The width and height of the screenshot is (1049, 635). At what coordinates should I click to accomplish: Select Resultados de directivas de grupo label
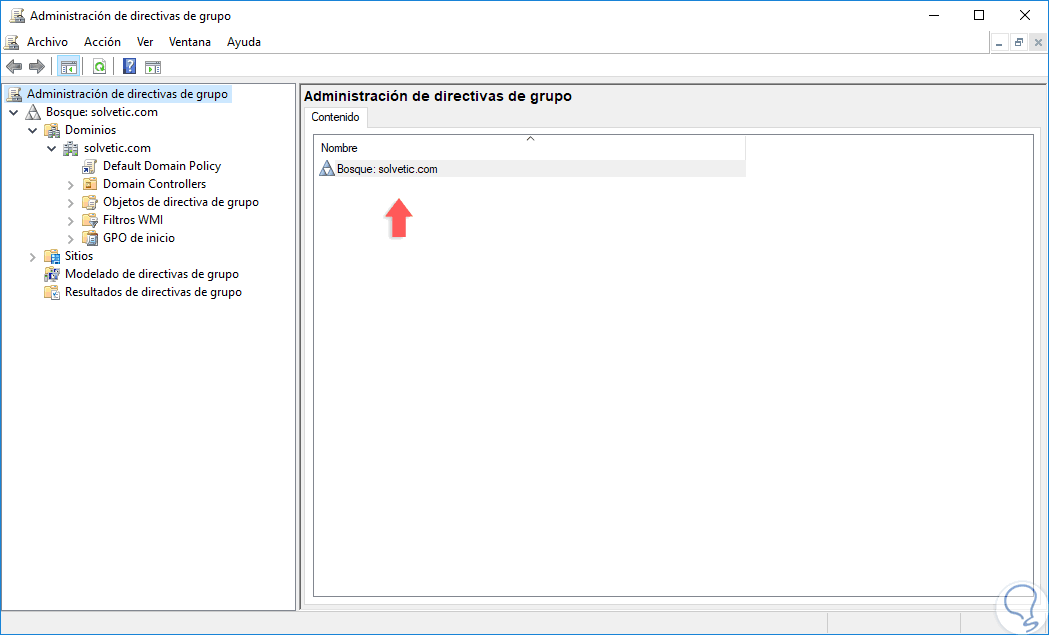[x=153, y=292]
